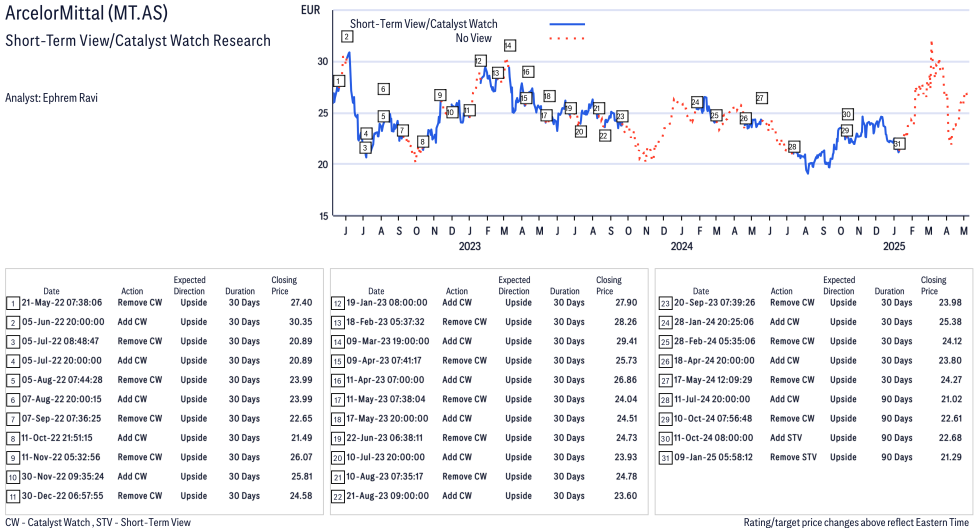Image resolution: width=979 pixels, height=528 pixels.
Task: Click chart marker 18 on the graph
Action: point(548,96)
